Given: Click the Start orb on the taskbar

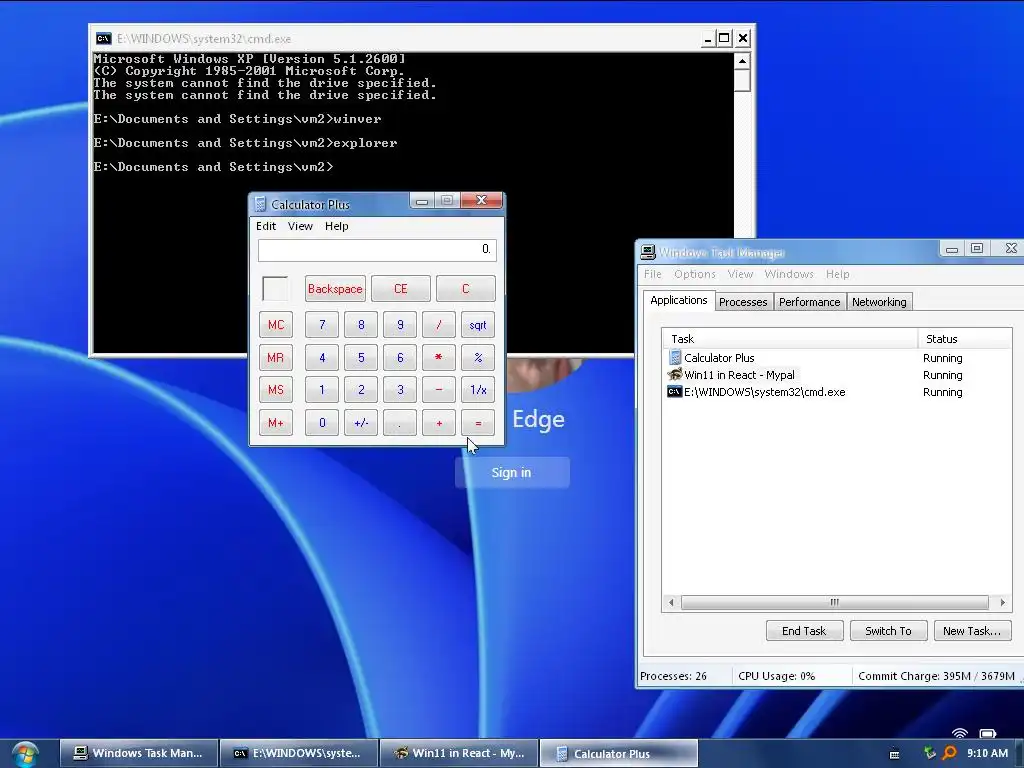Looking at the screenshot, I should point(25,754).
